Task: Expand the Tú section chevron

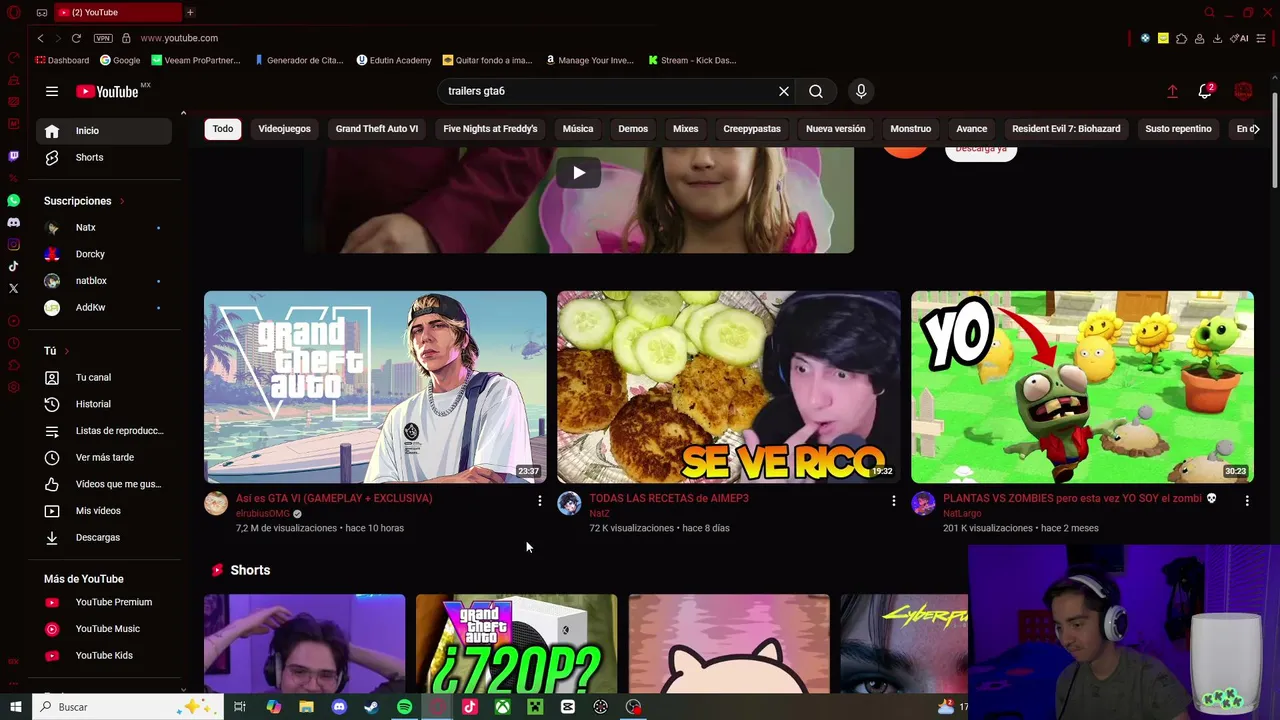Action: [67, 351]
